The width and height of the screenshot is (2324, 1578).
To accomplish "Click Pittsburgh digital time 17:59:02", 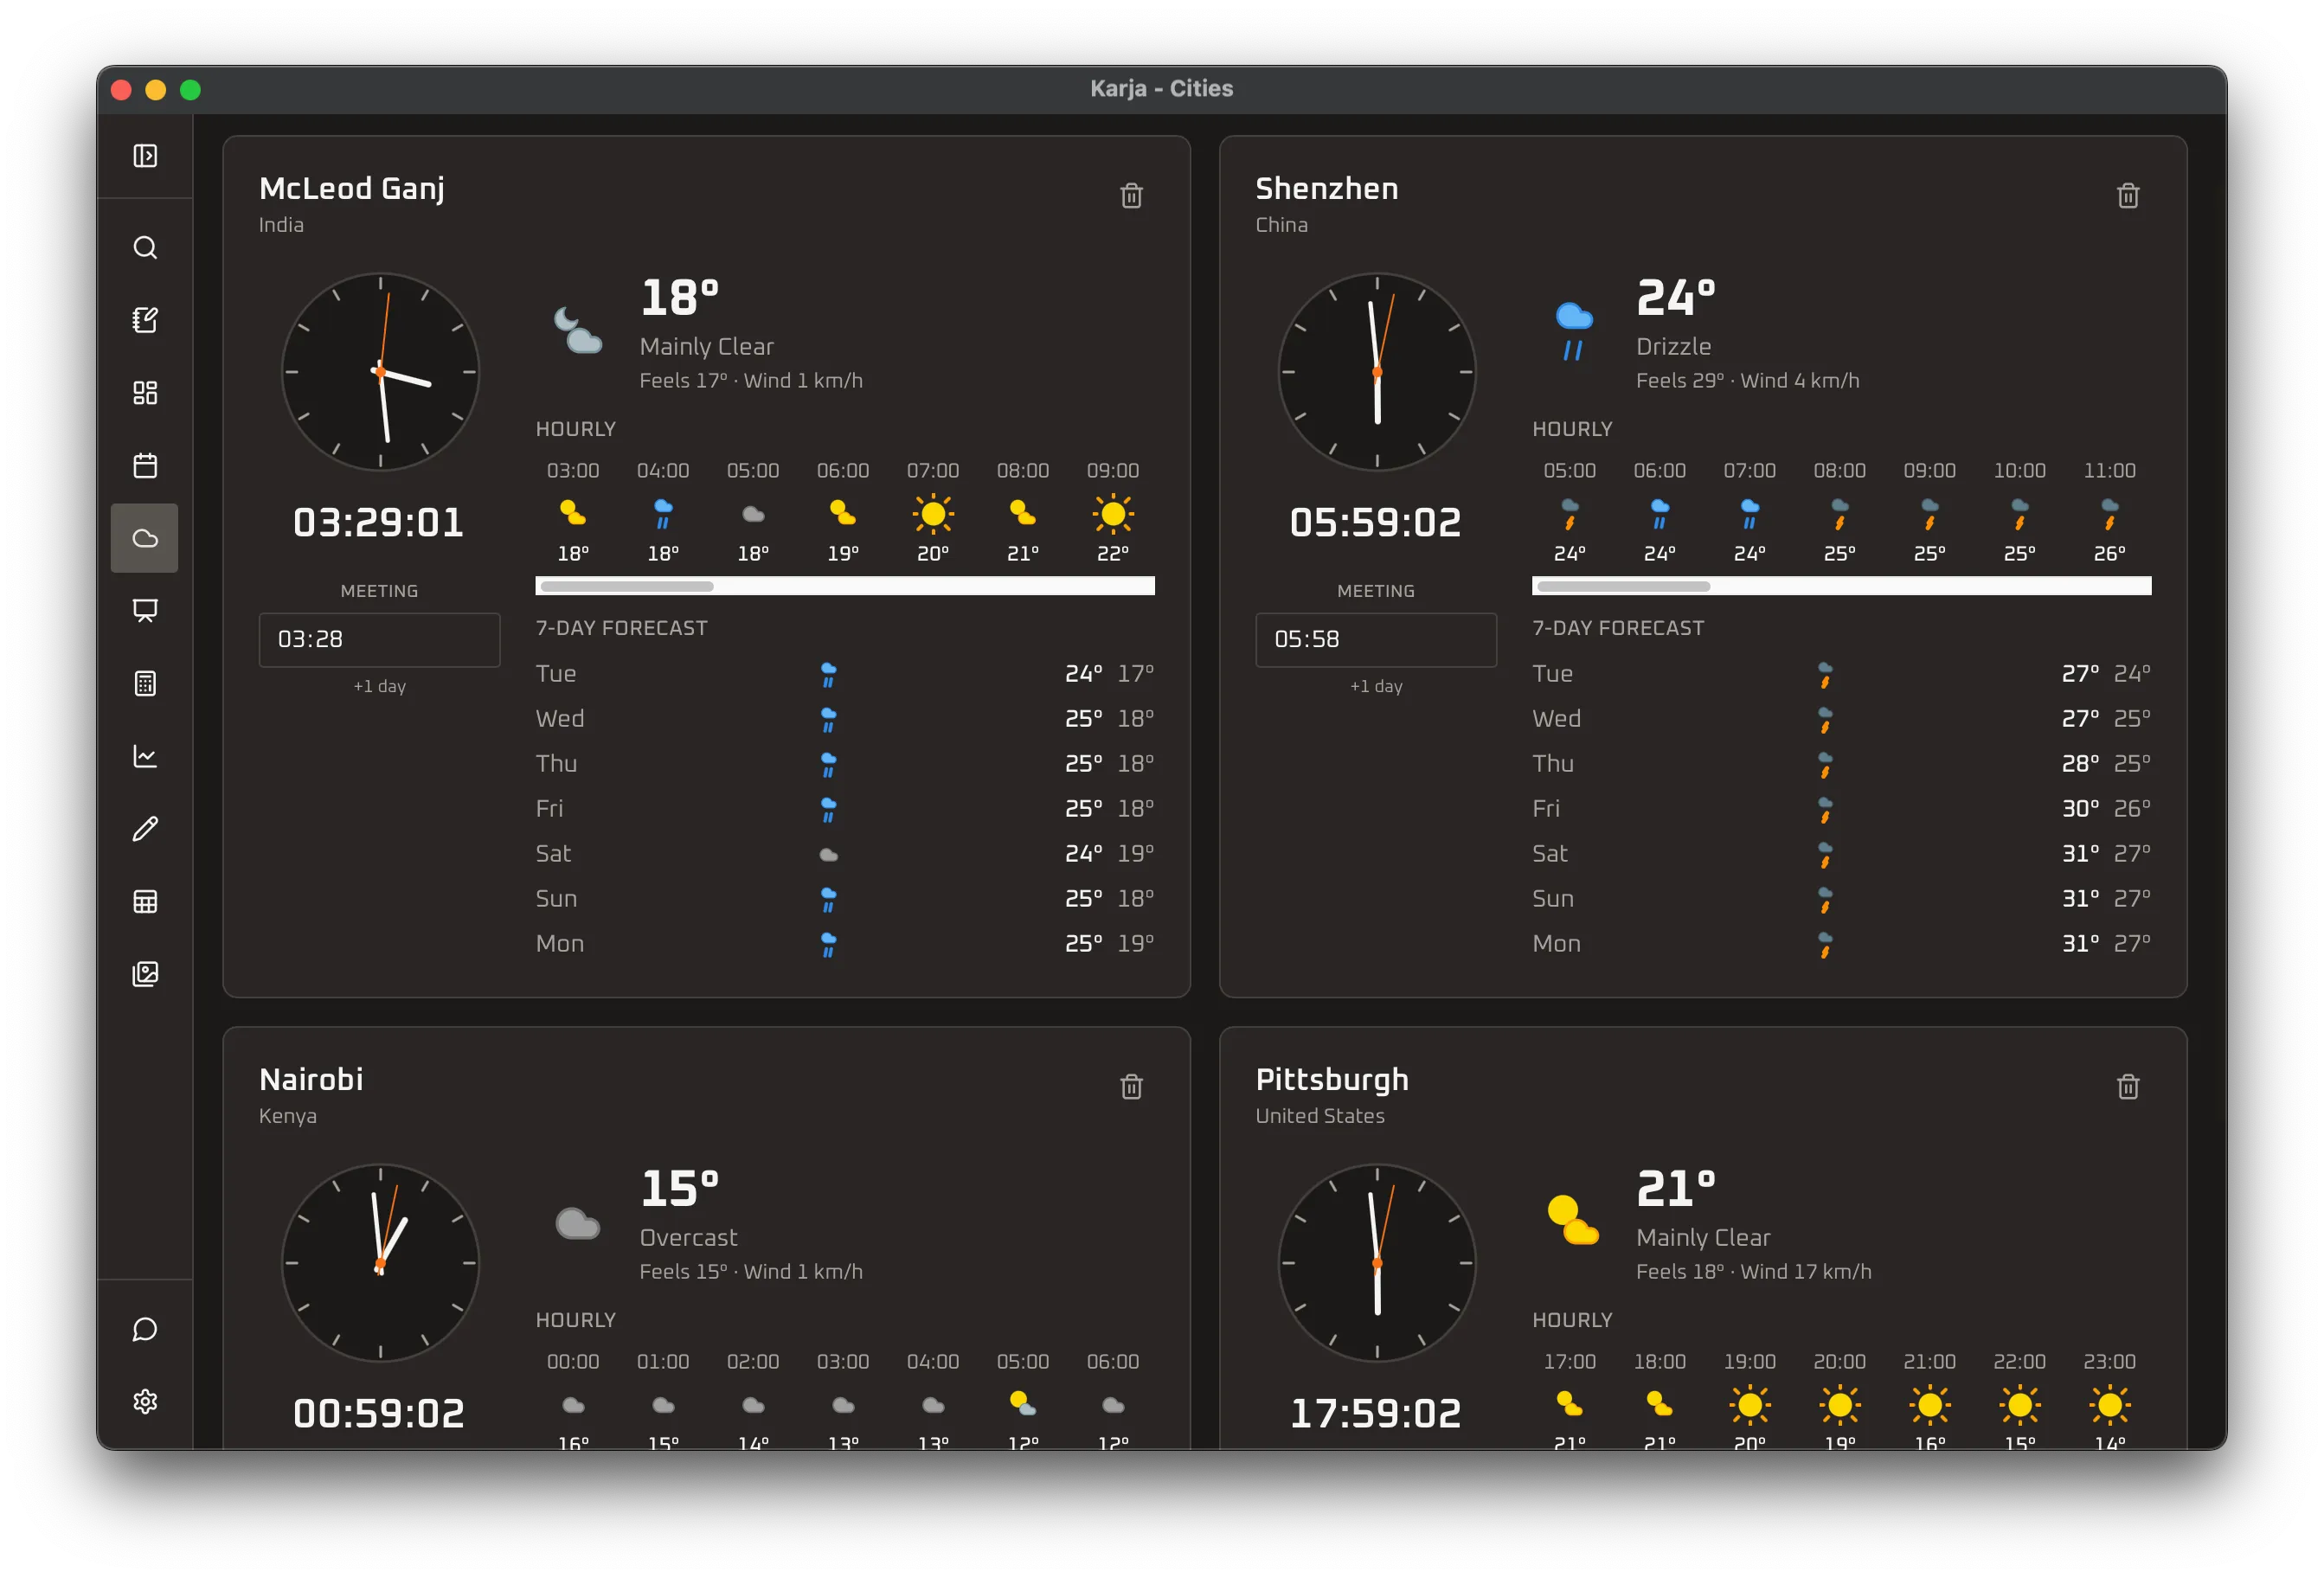I will click(1376, 1414).
